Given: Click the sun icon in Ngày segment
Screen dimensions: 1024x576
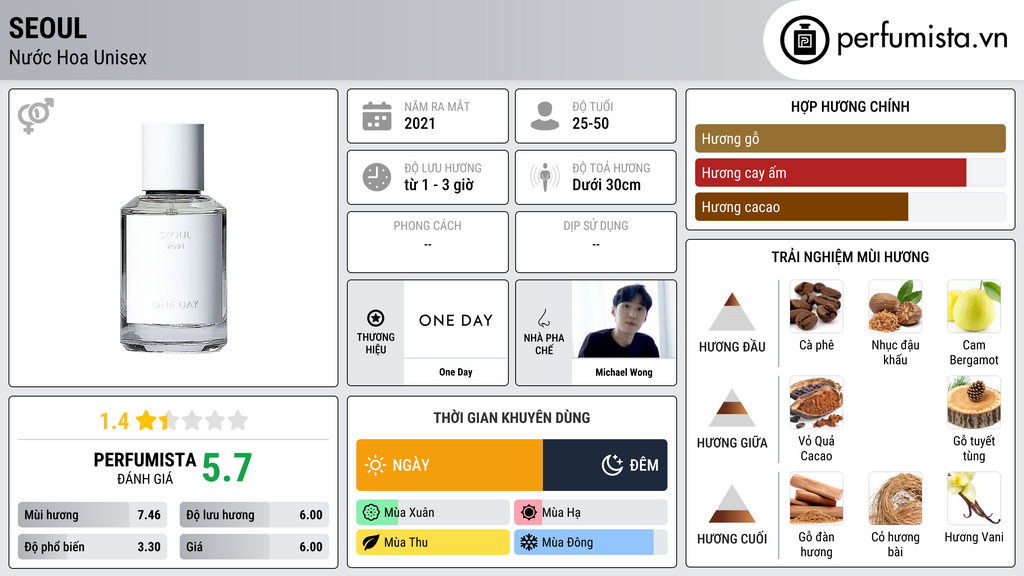Looking at the screenshot, I should point(375,465).
